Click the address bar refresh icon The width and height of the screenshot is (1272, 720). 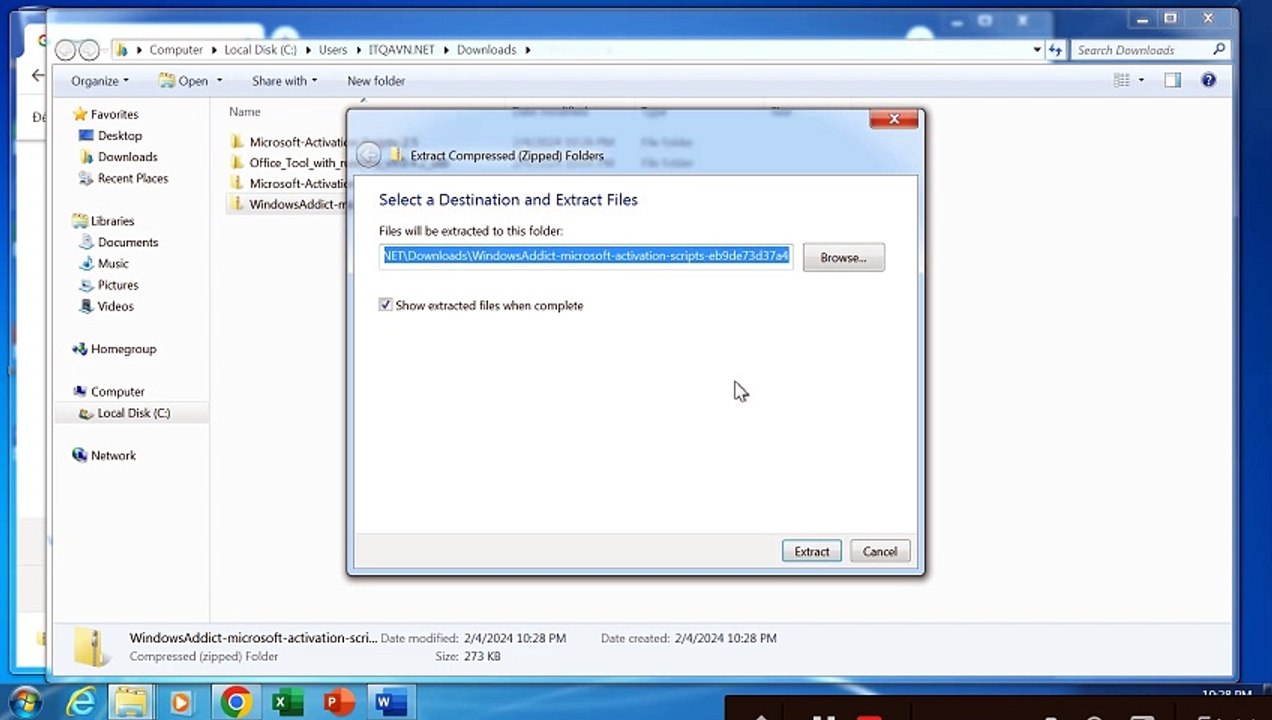1056,50
